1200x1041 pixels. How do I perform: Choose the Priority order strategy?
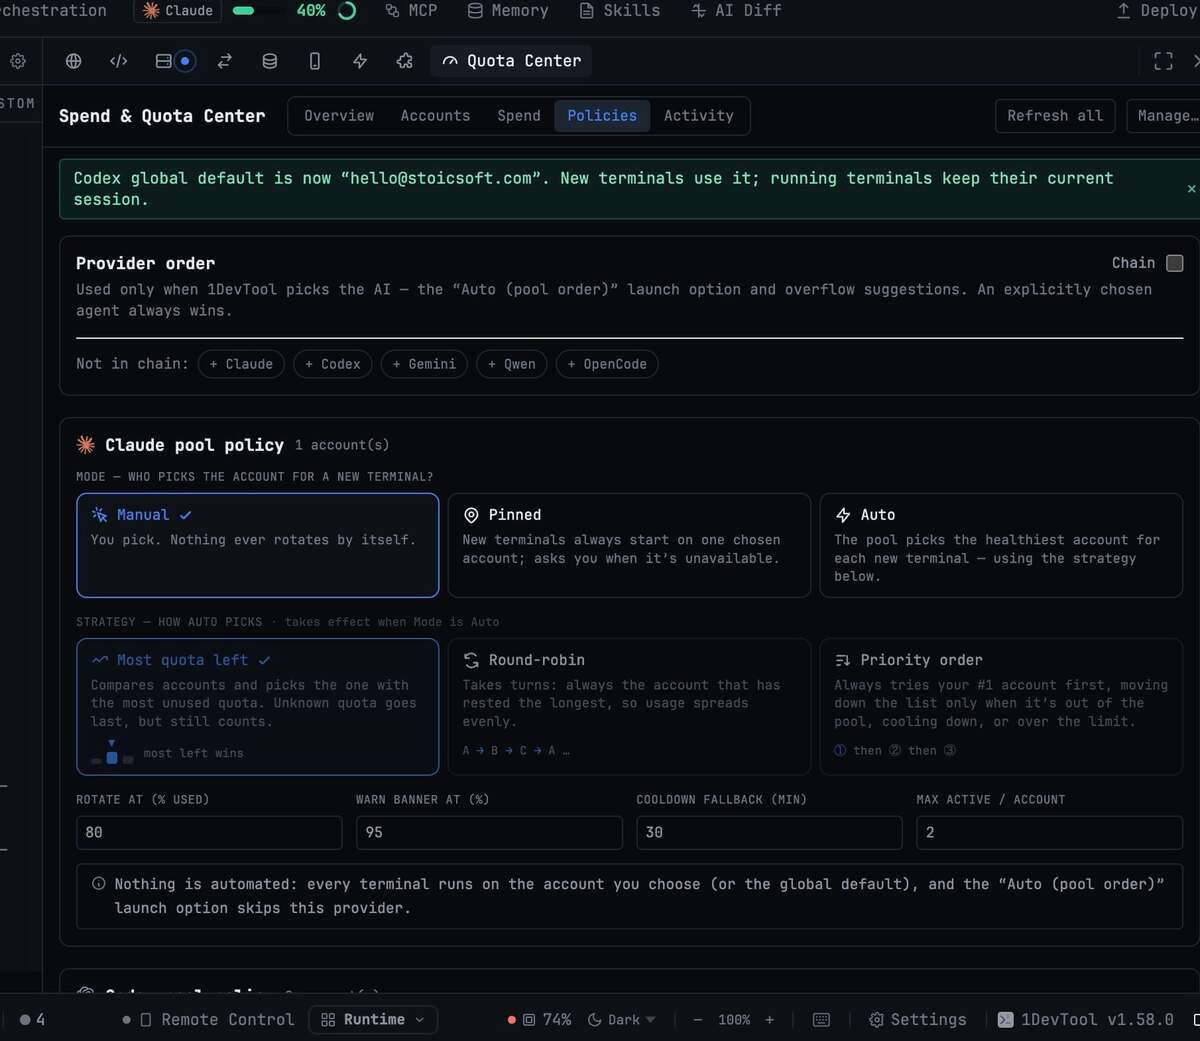[x=1001, y=707]
